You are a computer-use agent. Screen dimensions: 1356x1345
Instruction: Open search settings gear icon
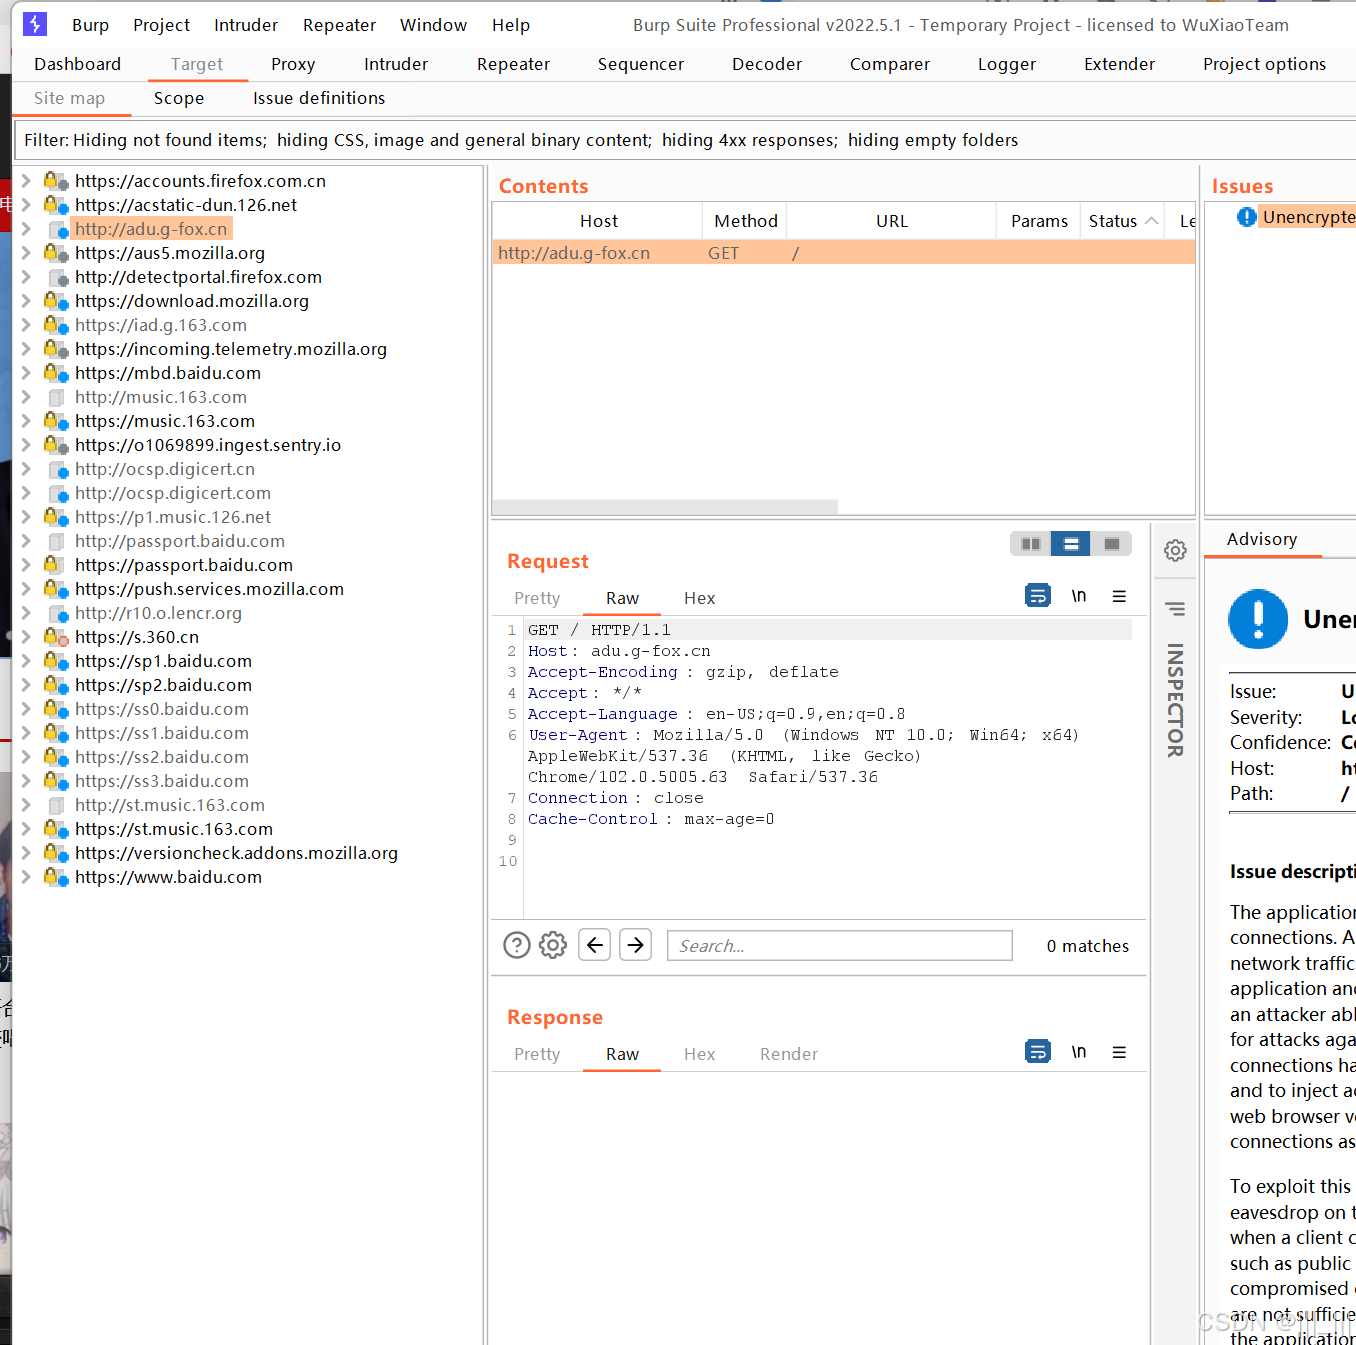[x=553, y=945]
